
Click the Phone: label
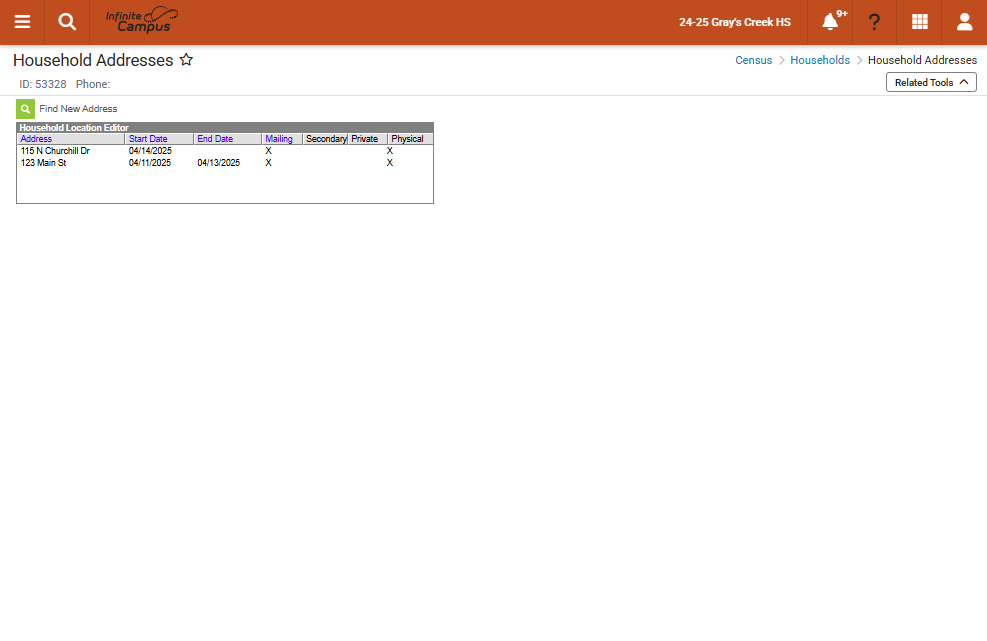coord(93,84)
